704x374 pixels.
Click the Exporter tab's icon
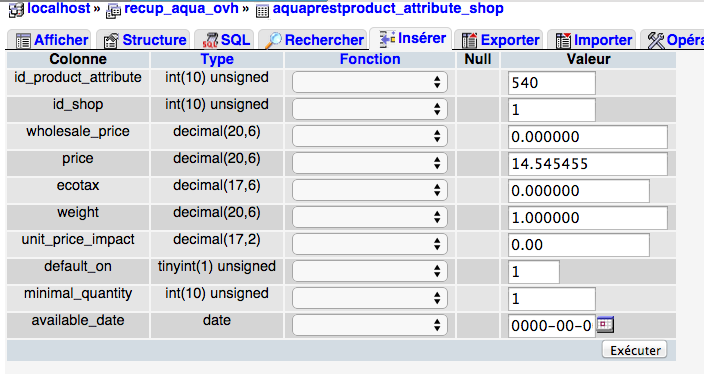click(470, 40)
